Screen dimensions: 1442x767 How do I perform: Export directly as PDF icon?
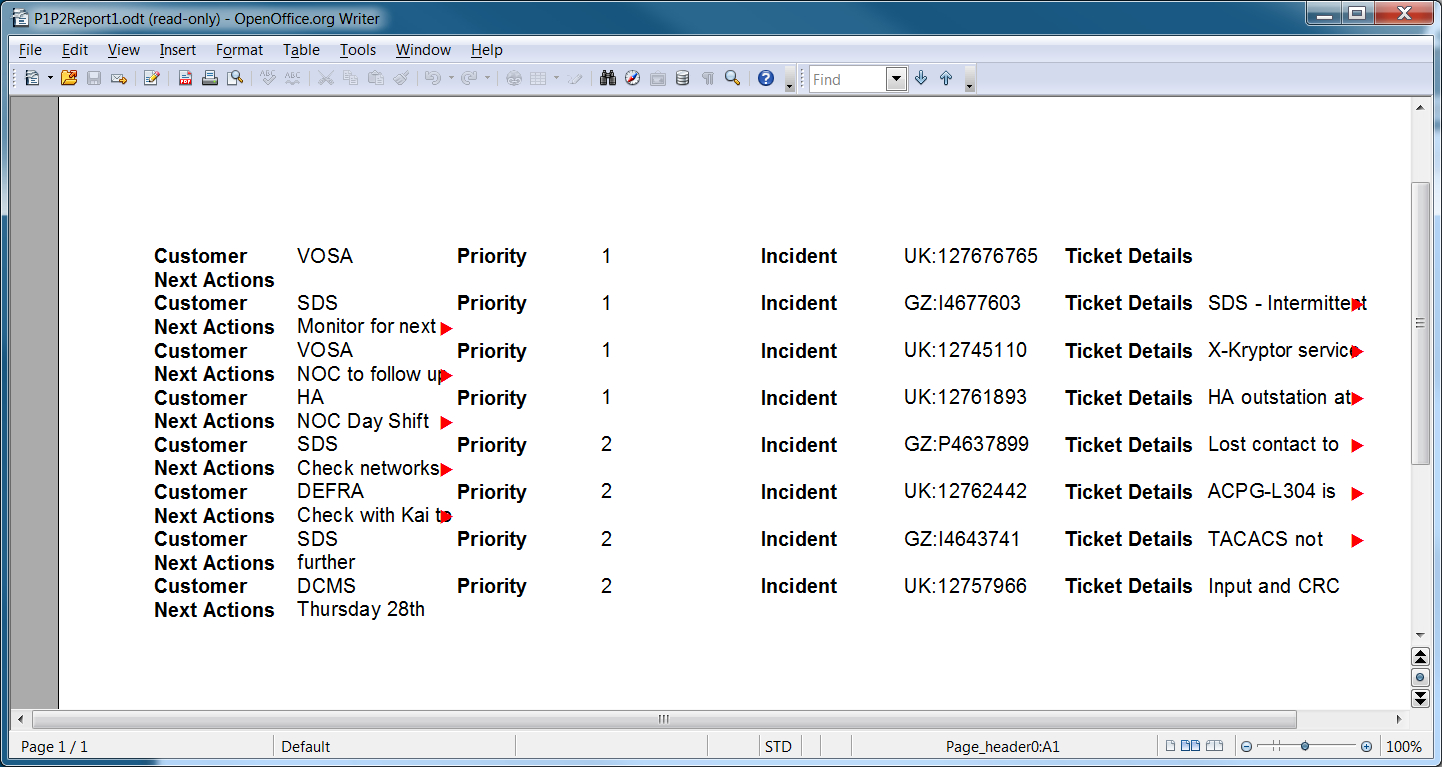pos(185,78)
